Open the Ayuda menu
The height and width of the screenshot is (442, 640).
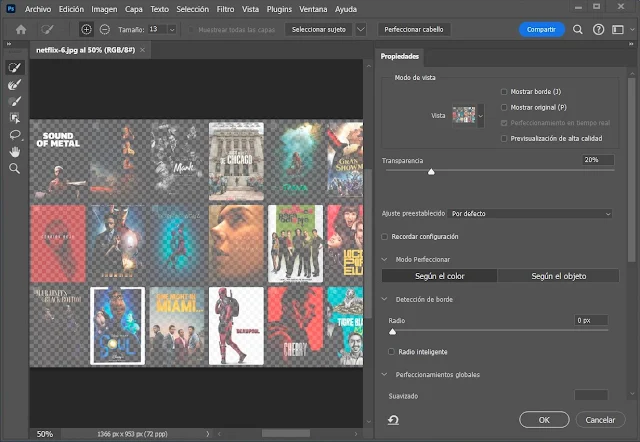click(346, 9)
